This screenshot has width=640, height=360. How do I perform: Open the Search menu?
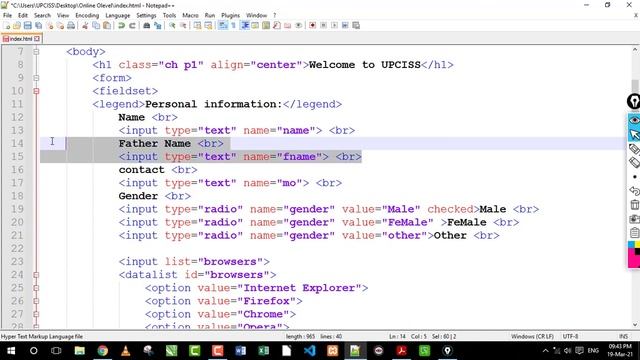(x=42, y=15)
